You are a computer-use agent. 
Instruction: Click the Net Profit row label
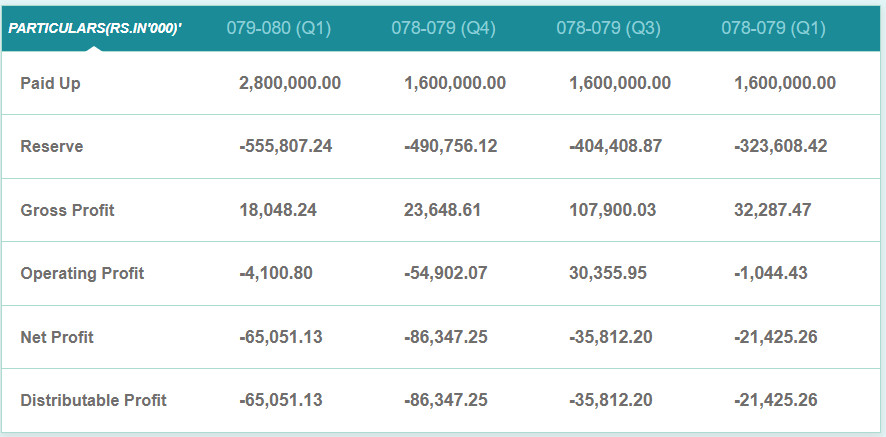pyautogui.click(x=58, y=337)
